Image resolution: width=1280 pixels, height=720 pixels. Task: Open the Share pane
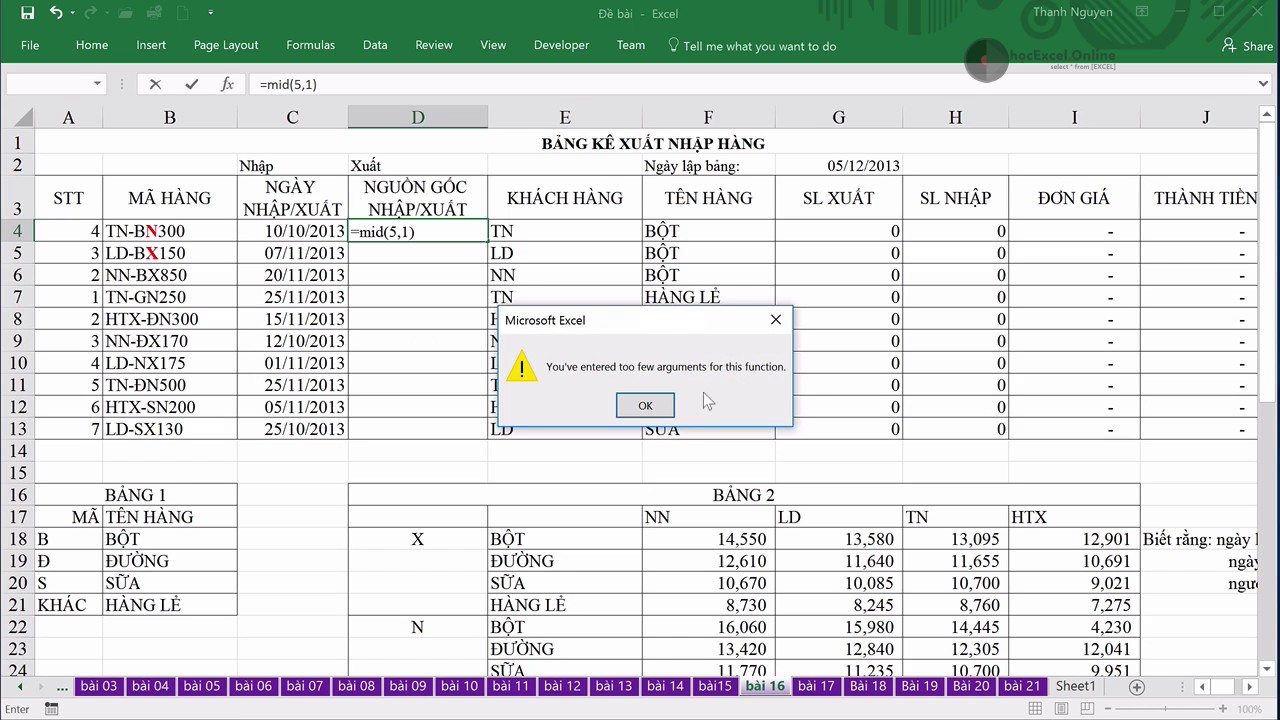[1248, 46]
